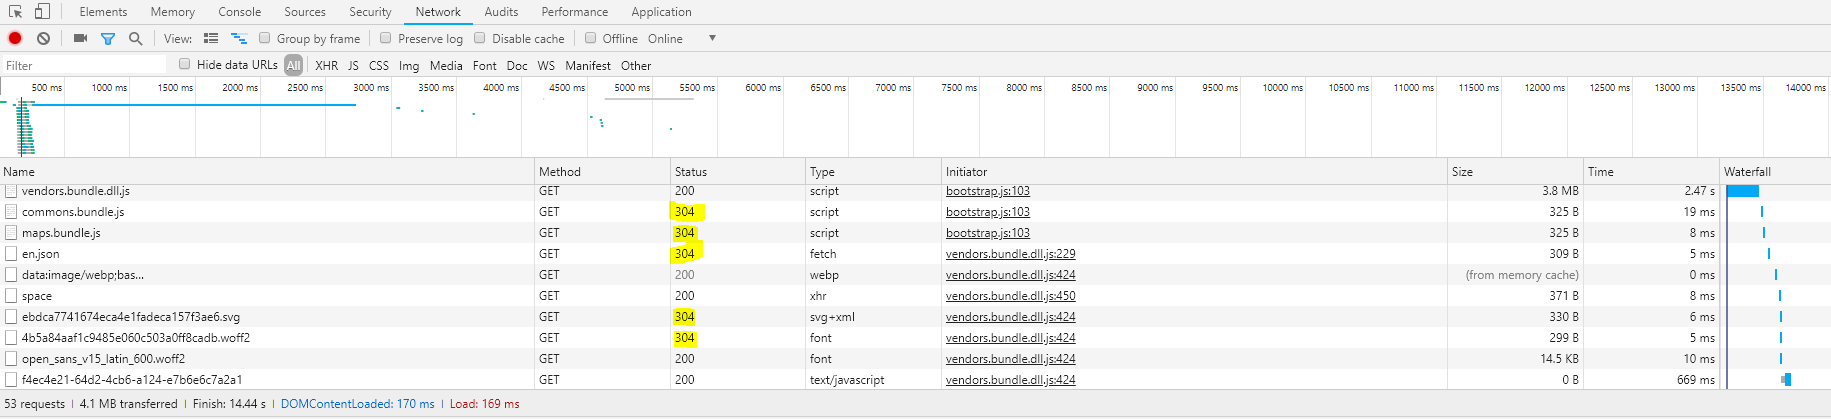Switch to the Console tab

pos(240,12)
